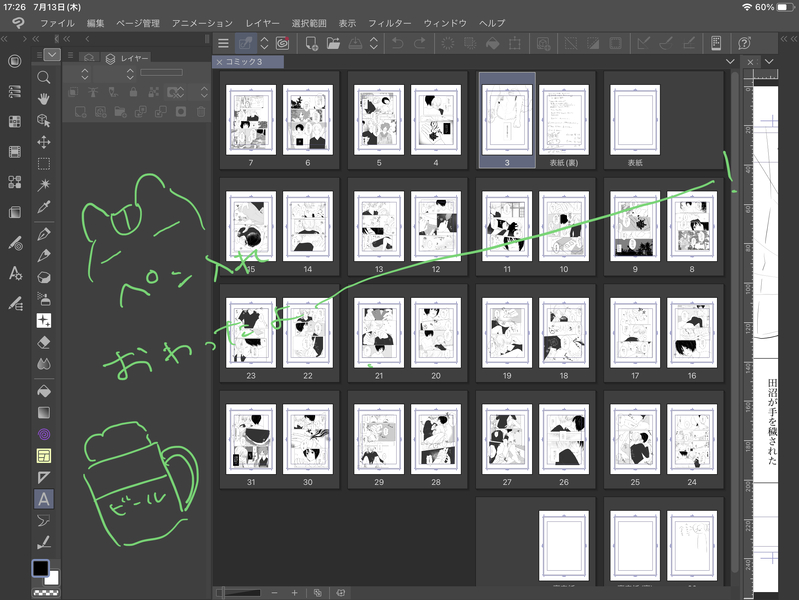
Task: Select the Balloon tool
Action: coord(44,520)
